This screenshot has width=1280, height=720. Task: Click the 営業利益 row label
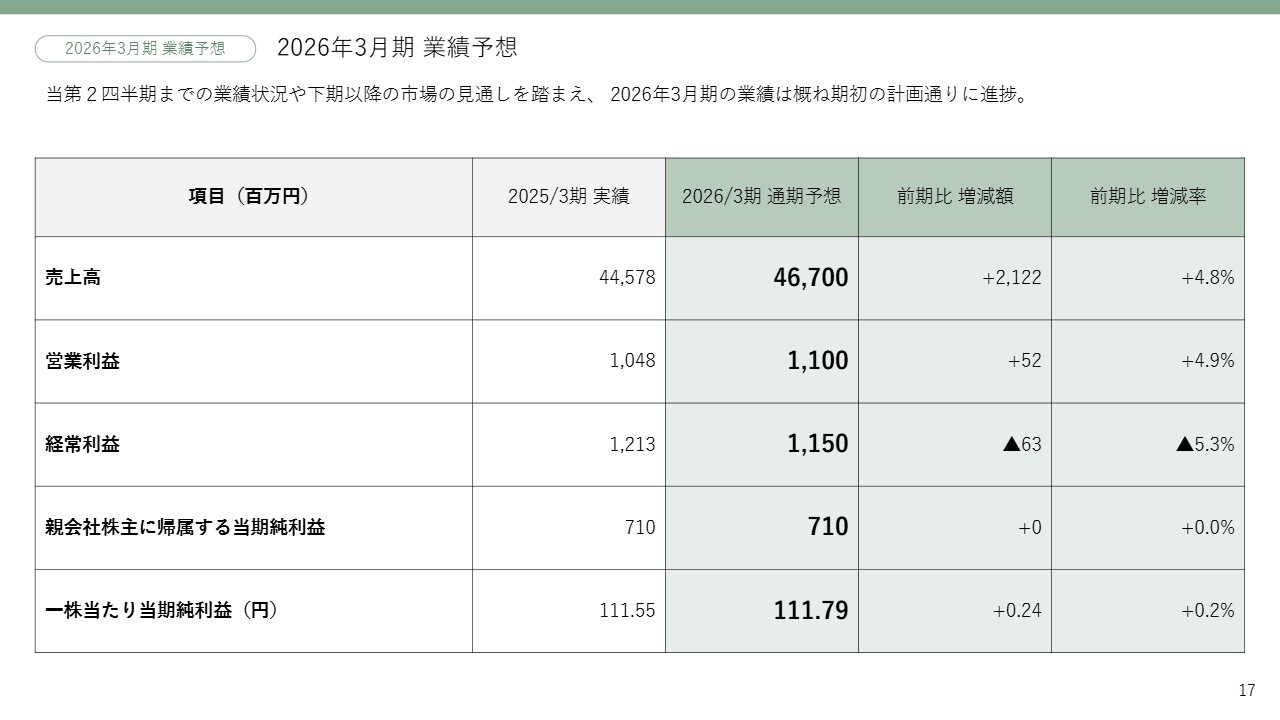tap(82, 361)
